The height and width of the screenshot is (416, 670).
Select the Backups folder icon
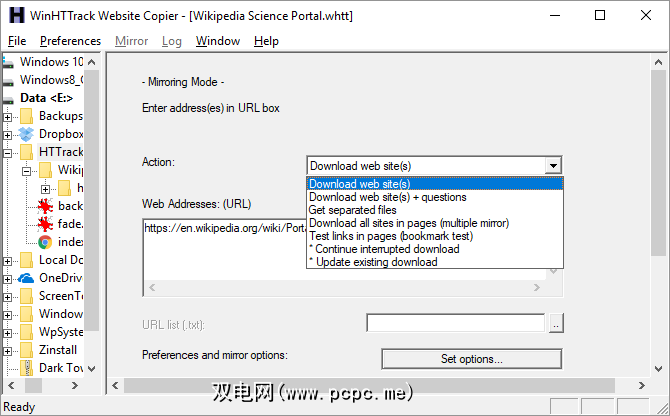(x=26, y=116)
